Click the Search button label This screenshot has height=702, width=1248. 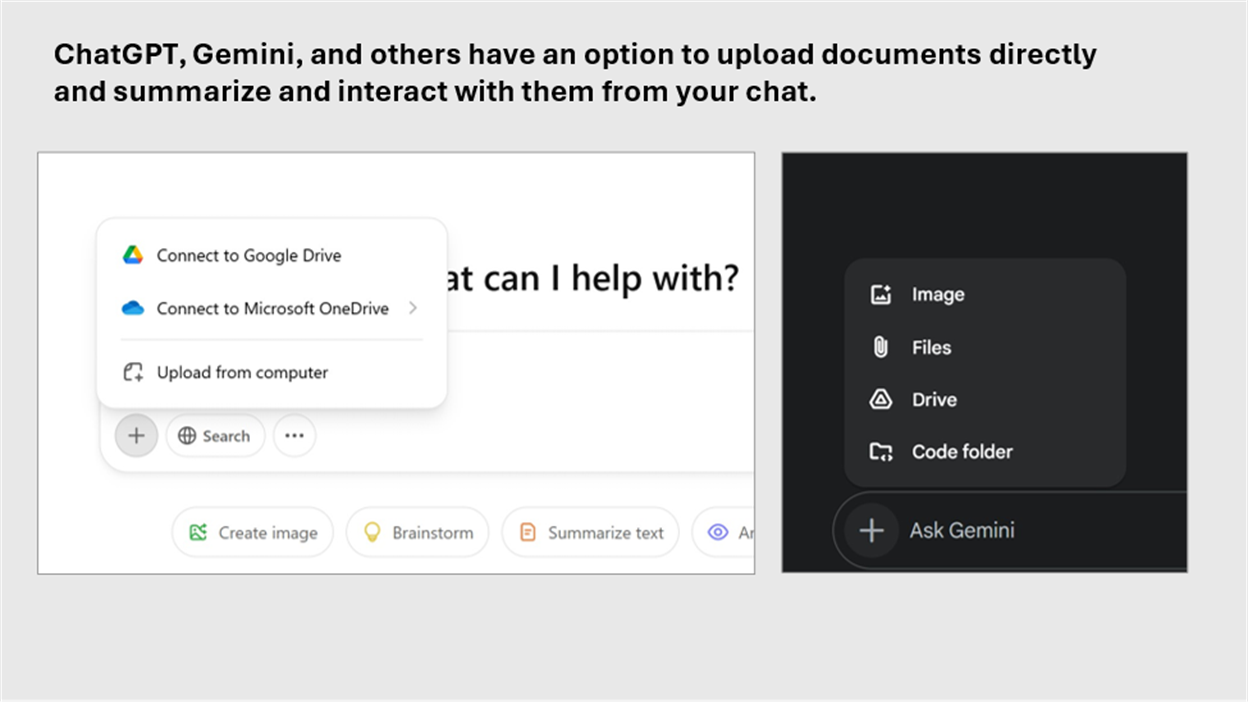(x=226, y=436)
